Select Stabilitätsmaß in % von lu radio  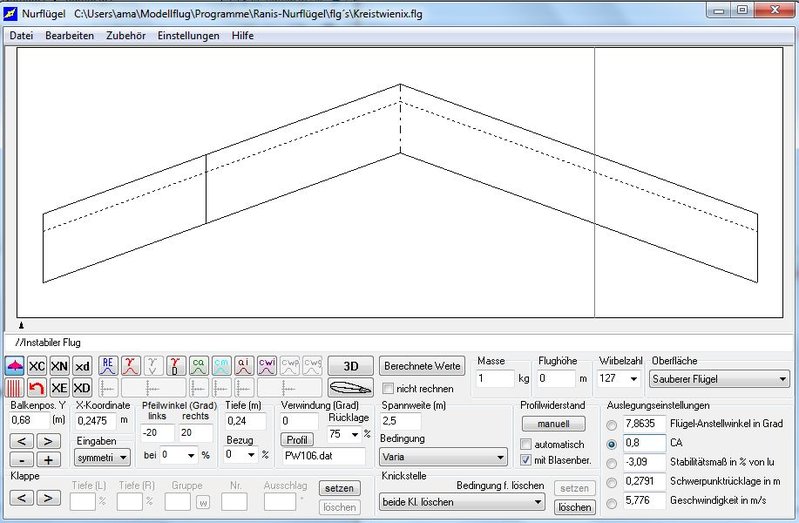(x=611, y=463)
